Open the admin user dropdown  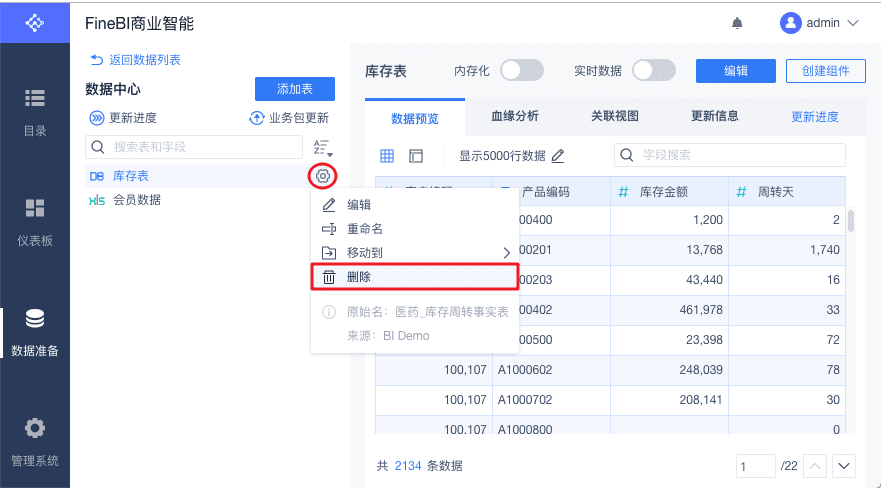pyautogui.click(x=819, y=22)
